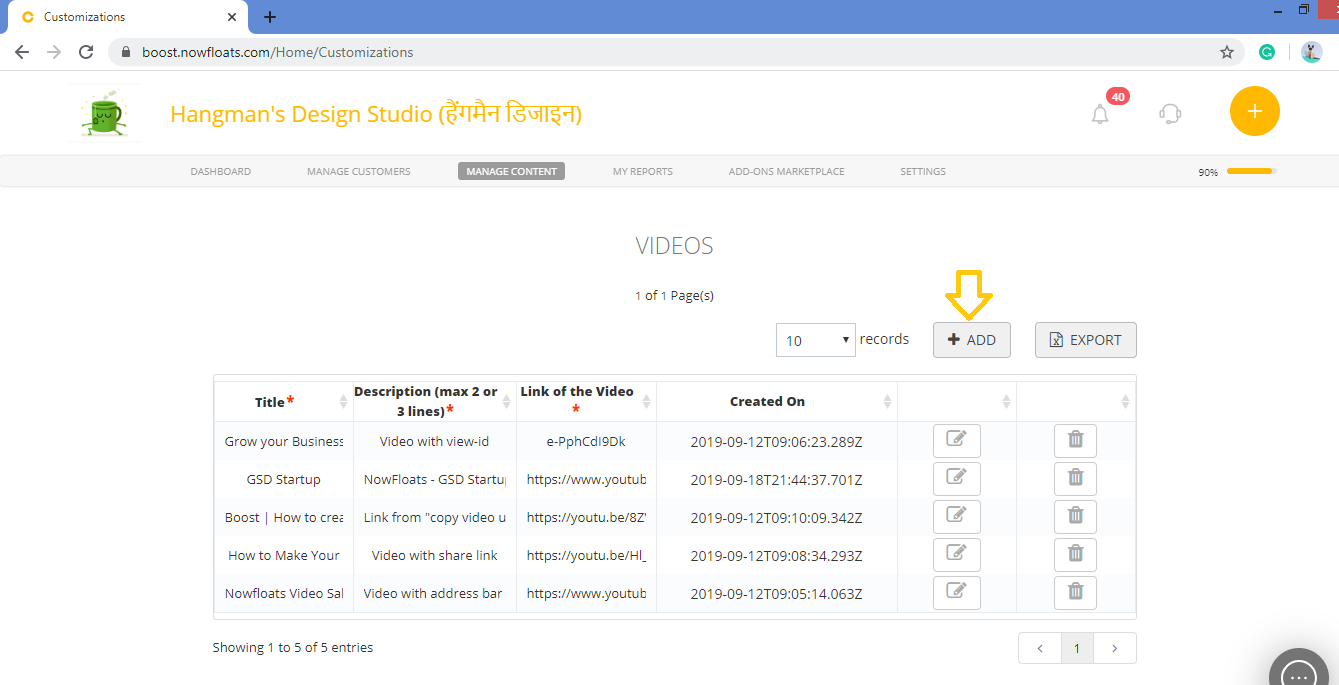Delete the 'GSD Startup' video row

click(1075, 479)
